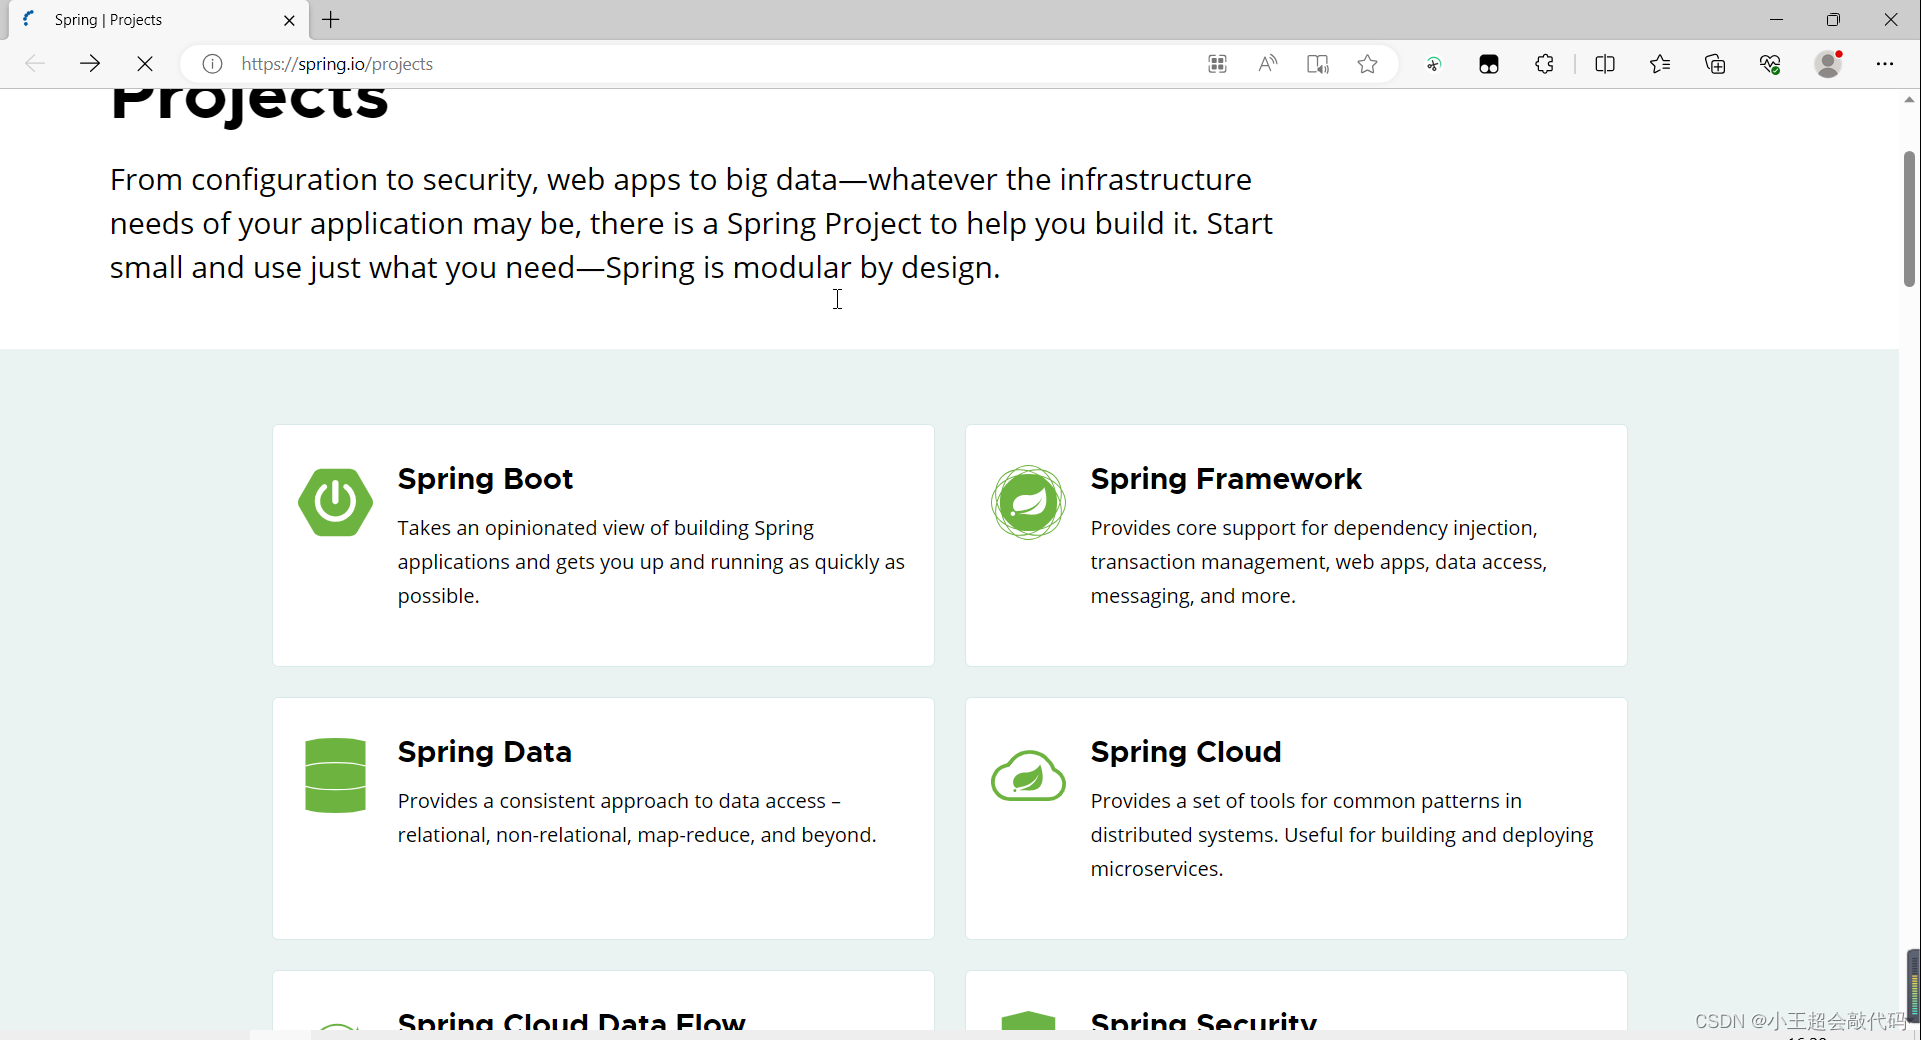Image resolution: width=1921 pixels, height=1040 pixels.
Task: Open the Spring Framework project title
Action: coord(1226,479)
